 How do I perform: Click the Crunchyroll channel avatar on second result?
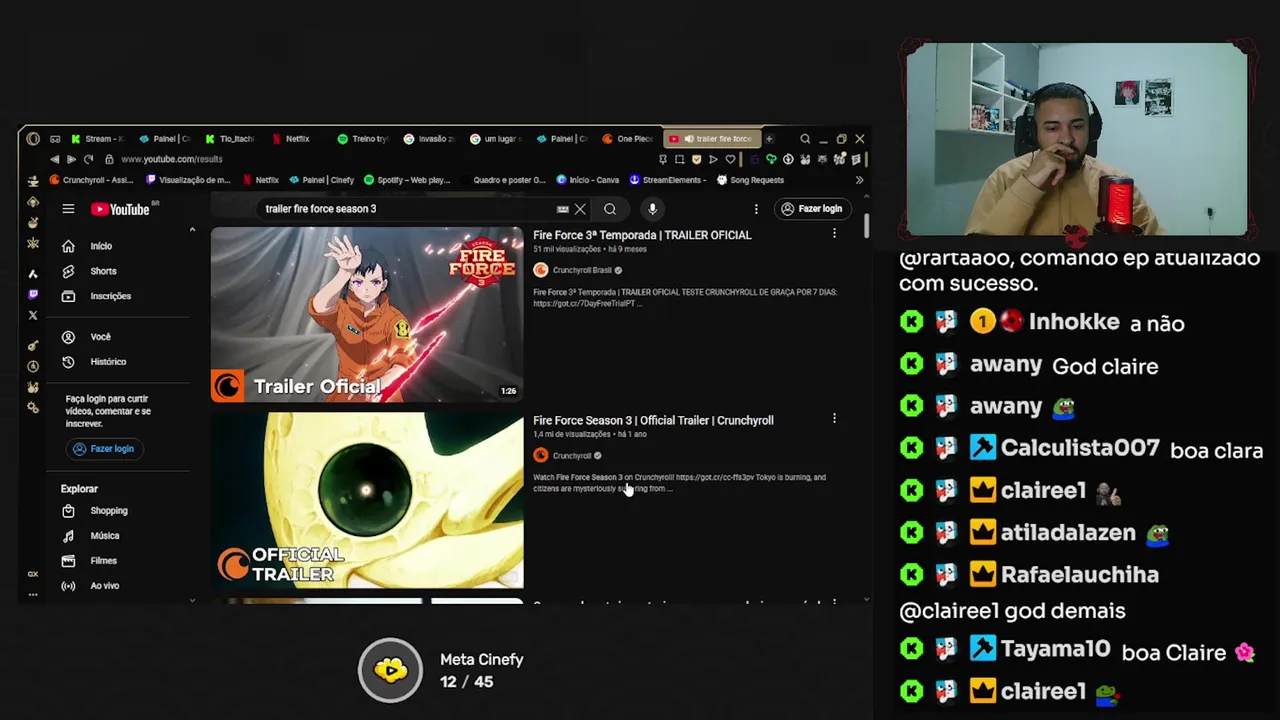541,455
